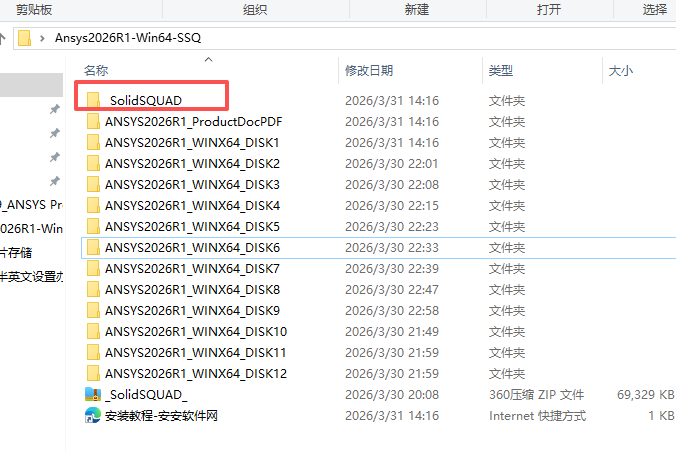Click the ANSYS2026R1_WINX64_DISK5 folder icon

[93, 226]
